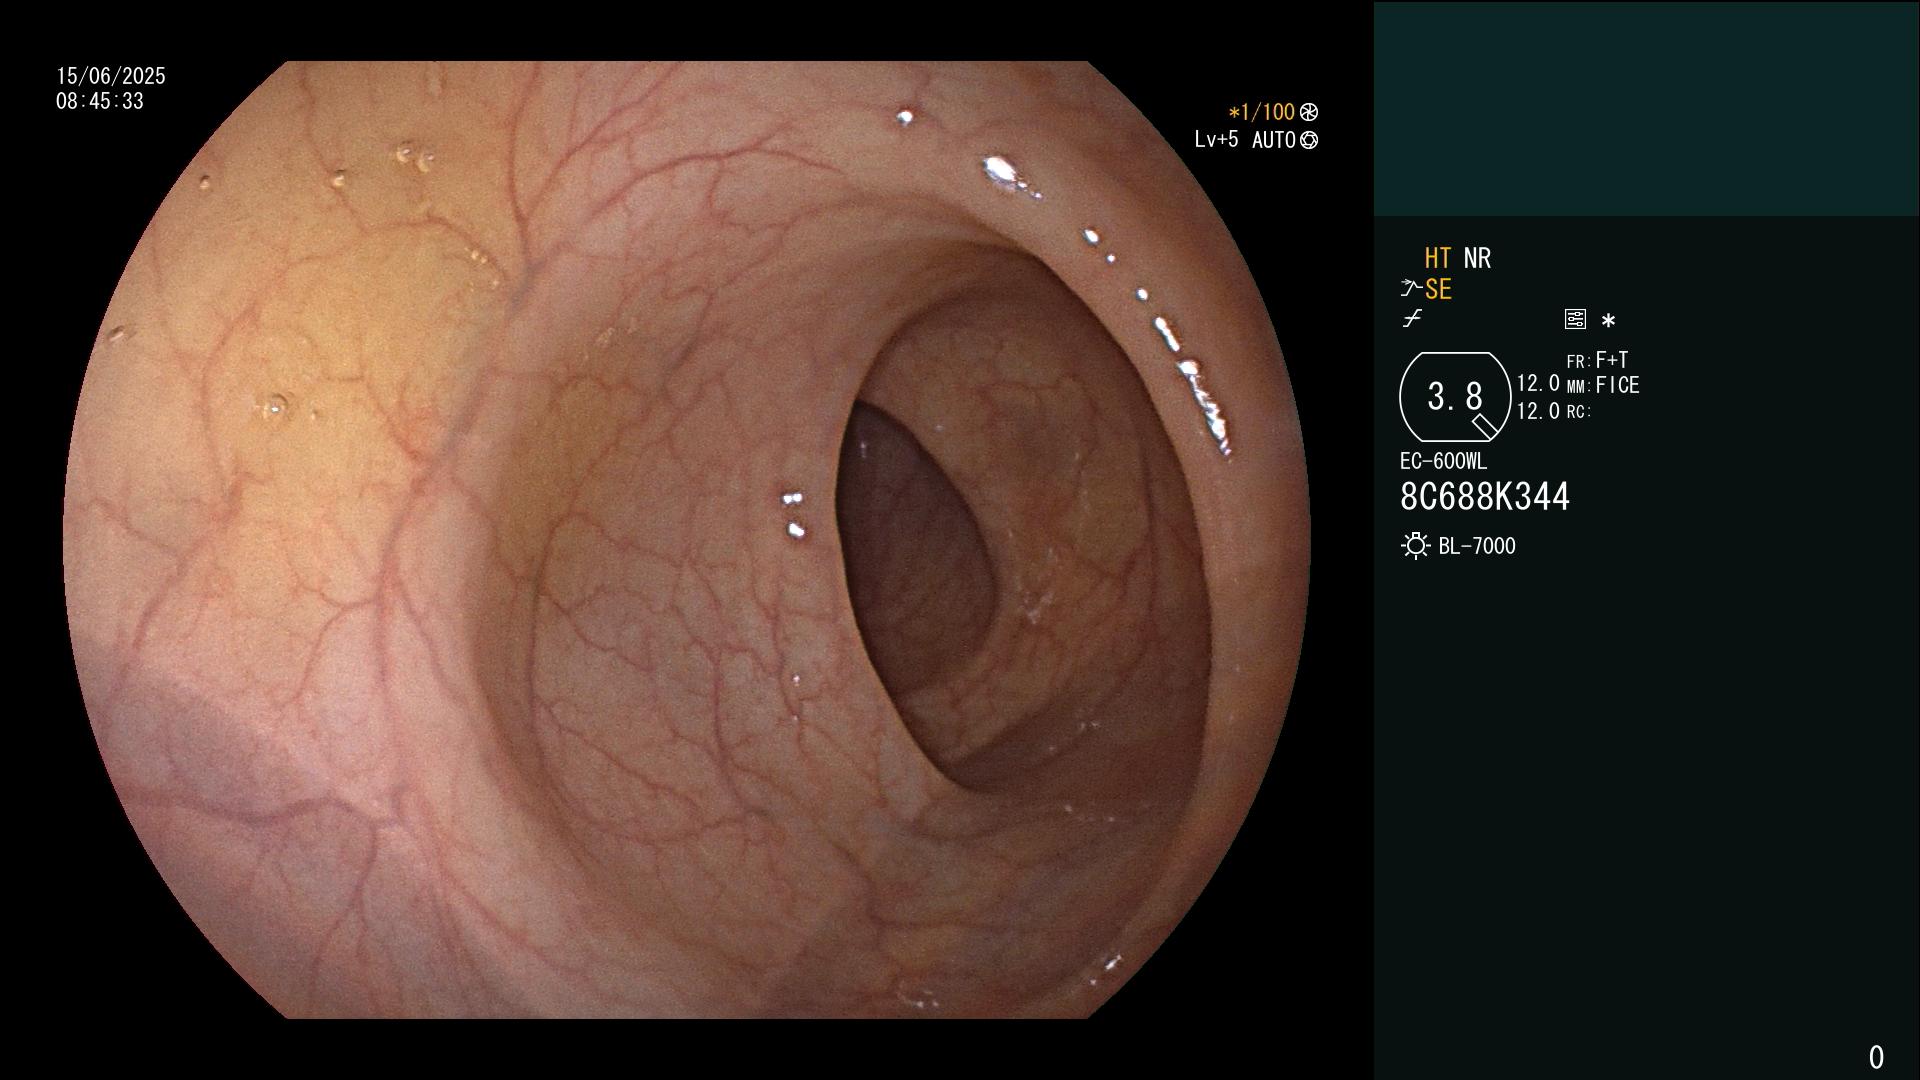Click the RC: label
Screen dimensions: 1920x1080
(1578, 411)
